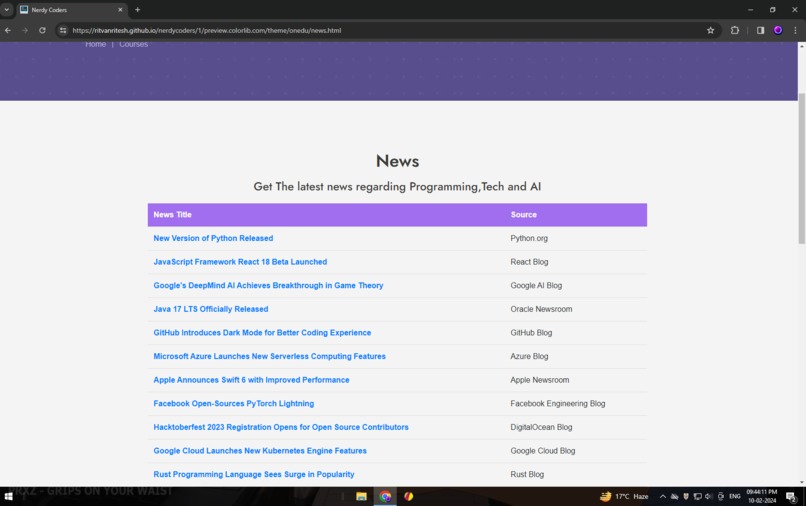The image size is (806, 506).
Task: Select the Azure Blog source cell
Action: tap(529, 356)
